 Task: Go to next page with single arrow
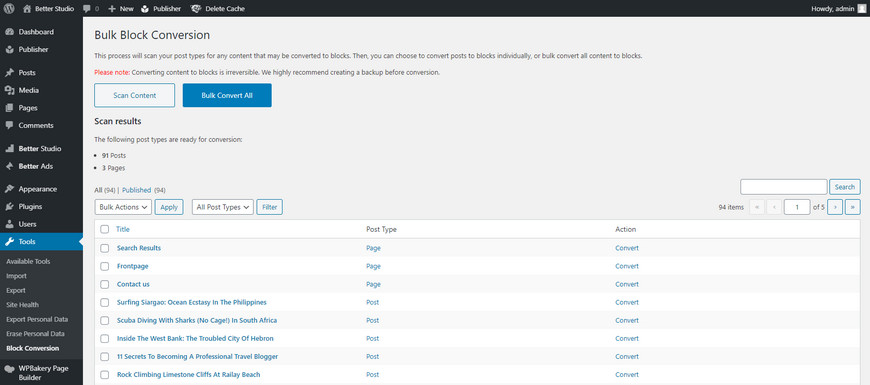coord(834,207)
